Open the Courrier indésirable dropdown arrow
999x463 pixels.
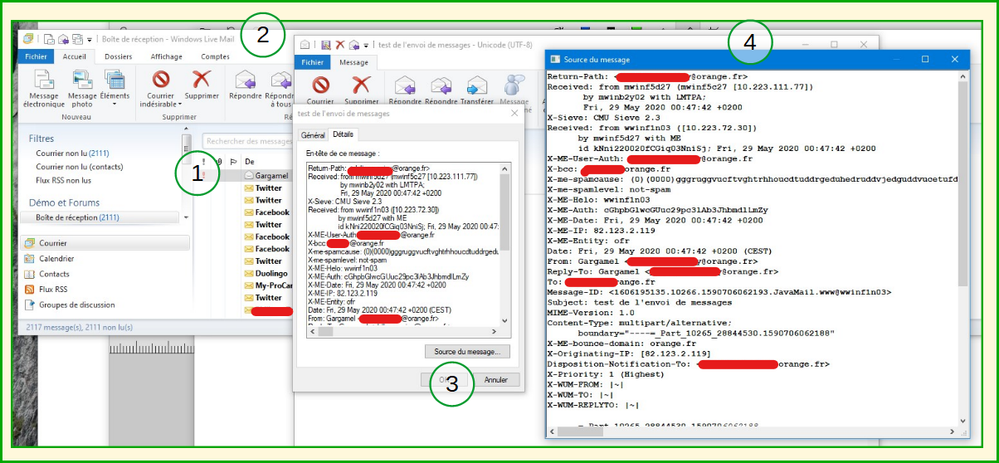pyautogui.click(x=180, y=103)
